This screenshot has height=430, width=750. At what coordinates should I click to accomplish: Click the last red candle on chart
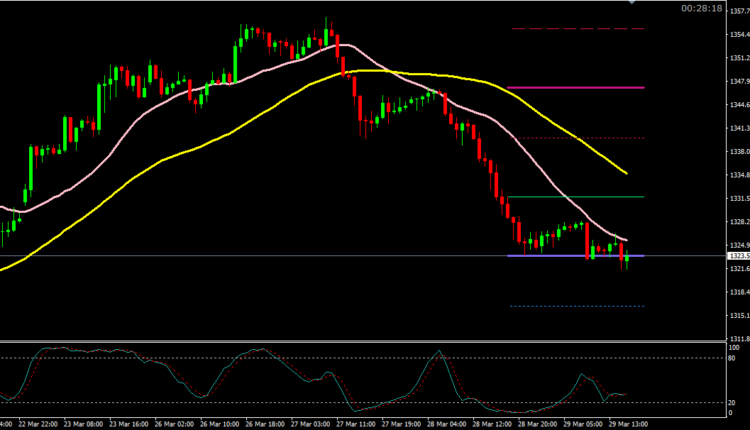(x=622, y=254)
